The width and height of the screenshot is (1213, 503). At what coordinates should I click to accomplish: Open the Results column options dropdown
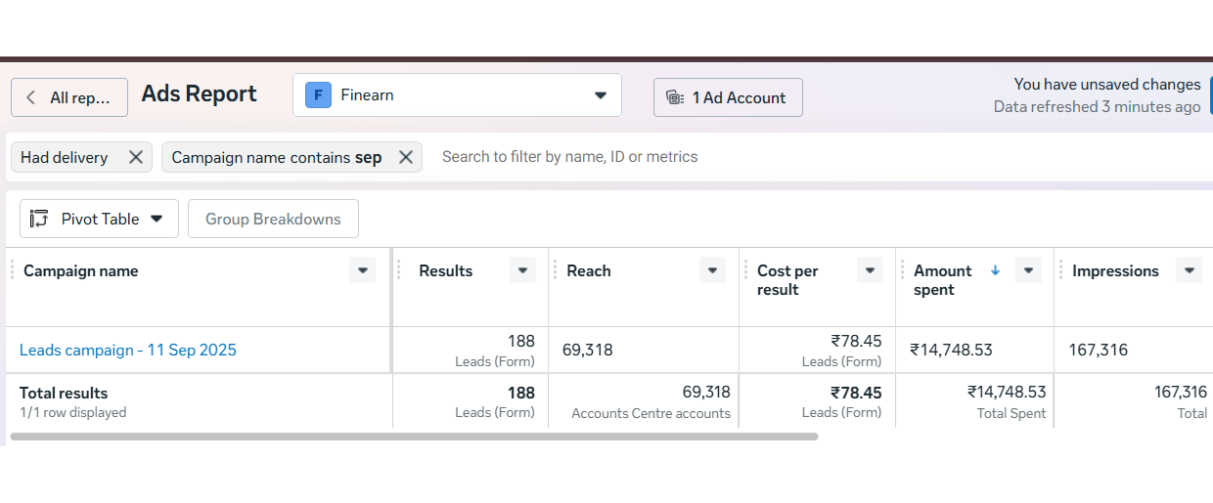coord(522,270)
